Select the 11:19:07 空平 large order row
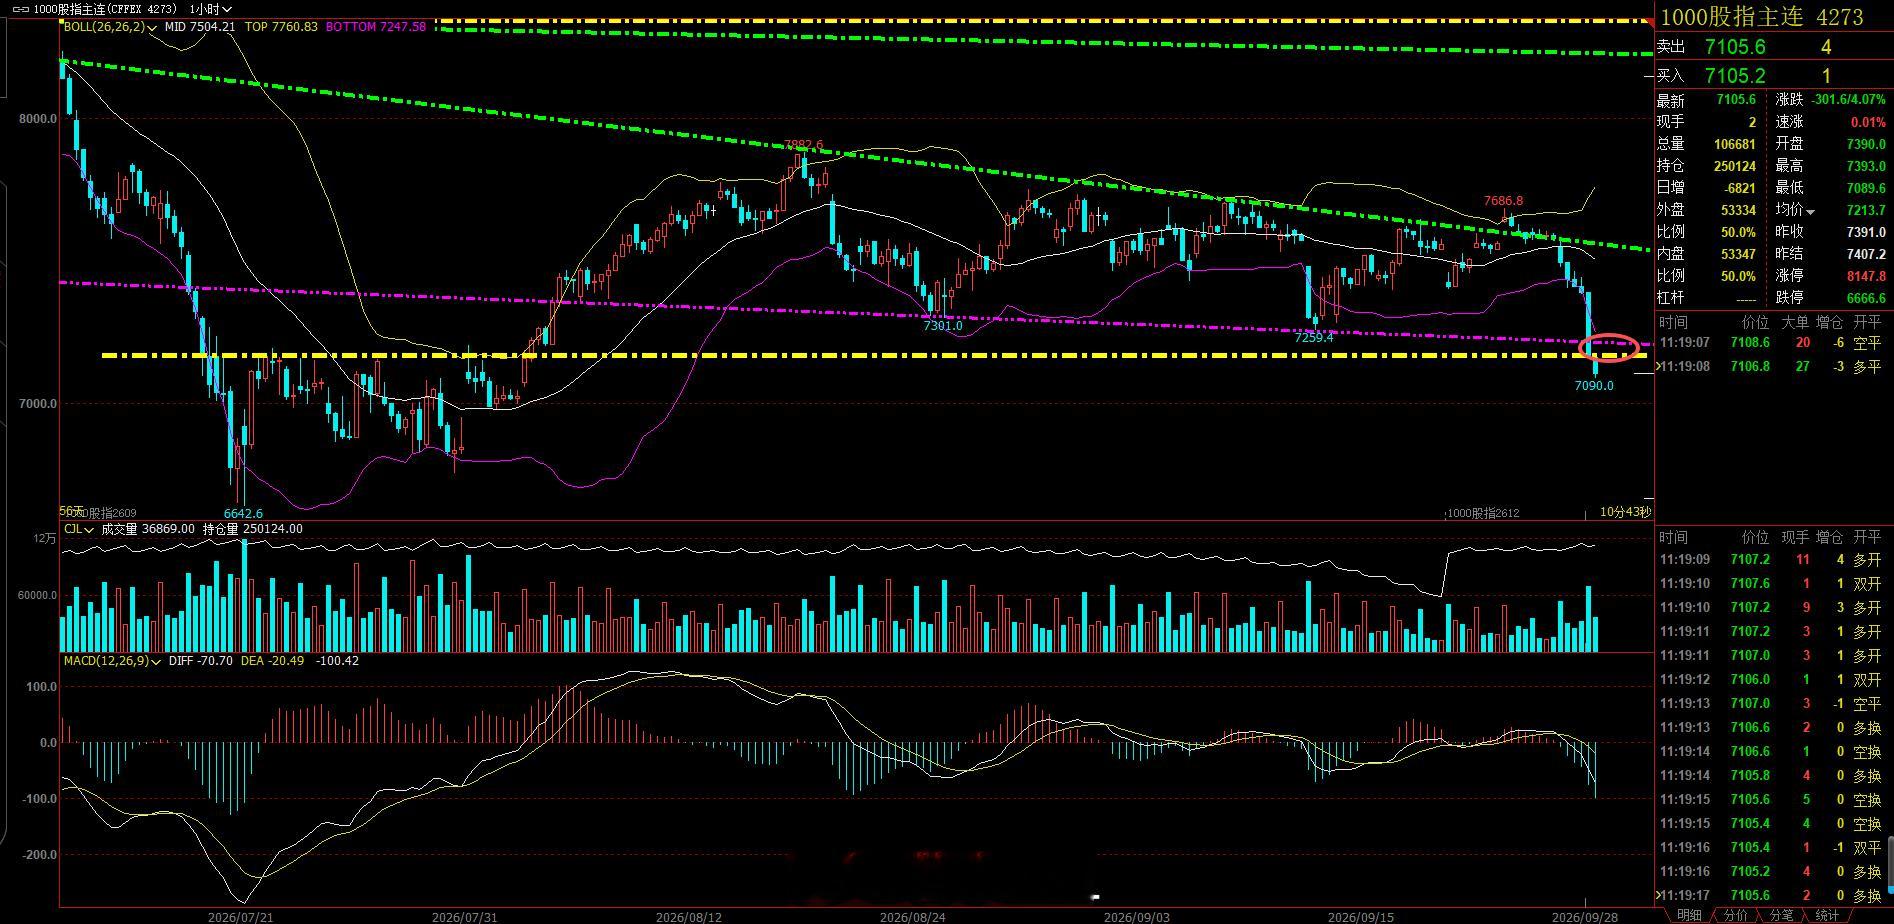 tap(1771, 343)
